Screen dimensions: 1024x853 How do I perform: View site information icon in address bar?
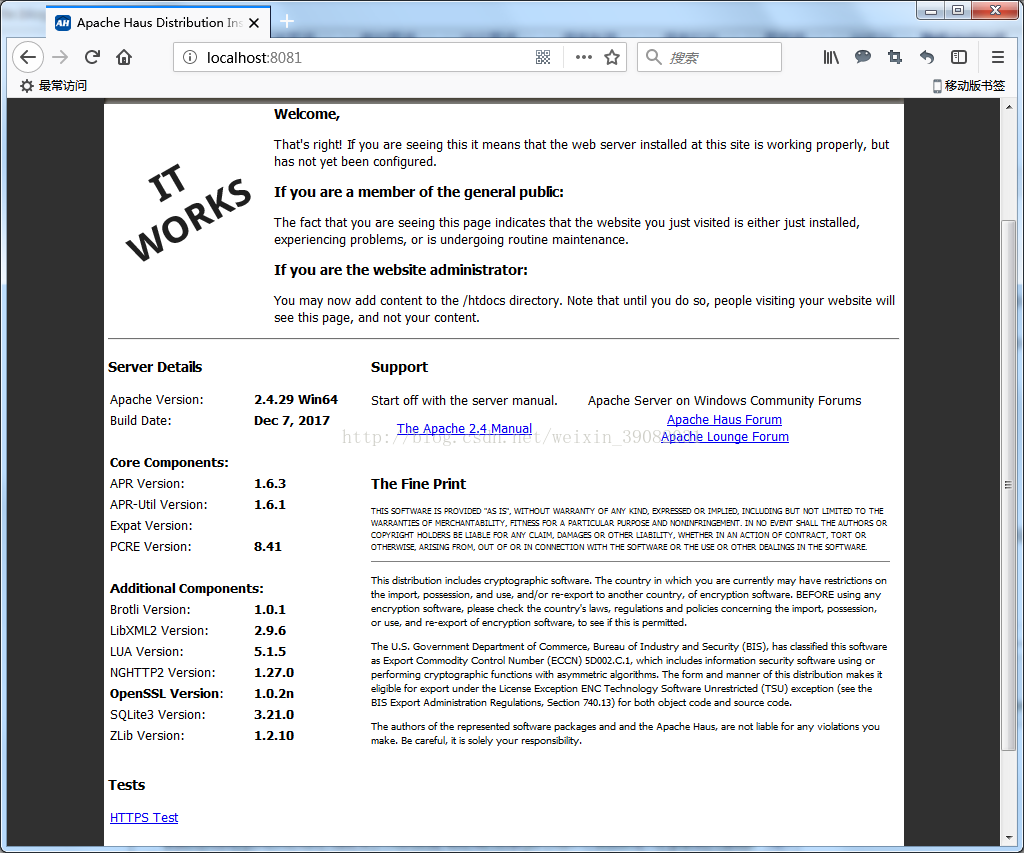190,57
